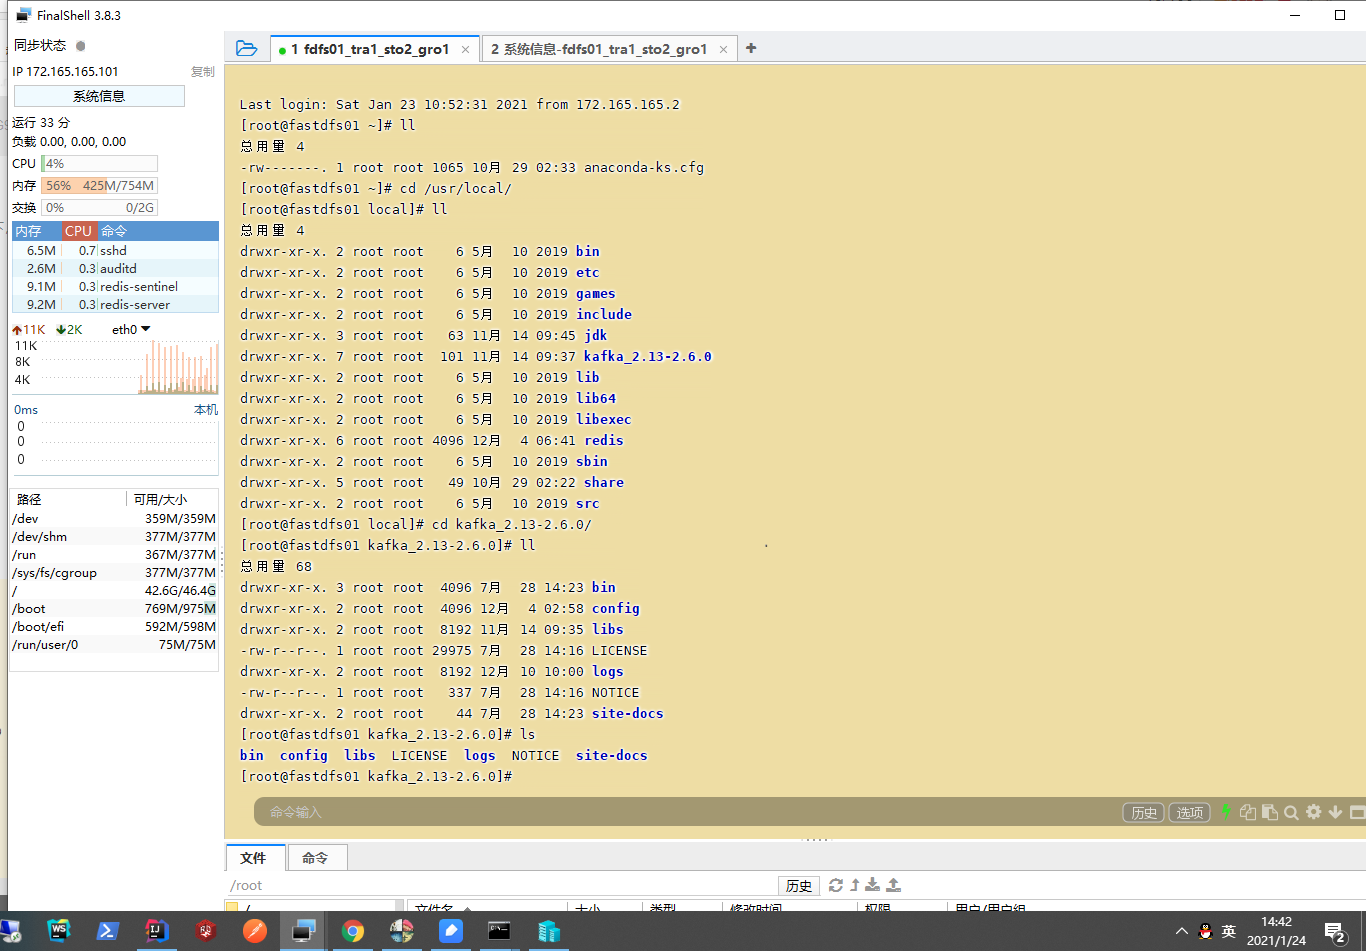This screenshot has width=1366, height=951.
Task: Click the green lightning quick command icon
Action: [1226, 811]
